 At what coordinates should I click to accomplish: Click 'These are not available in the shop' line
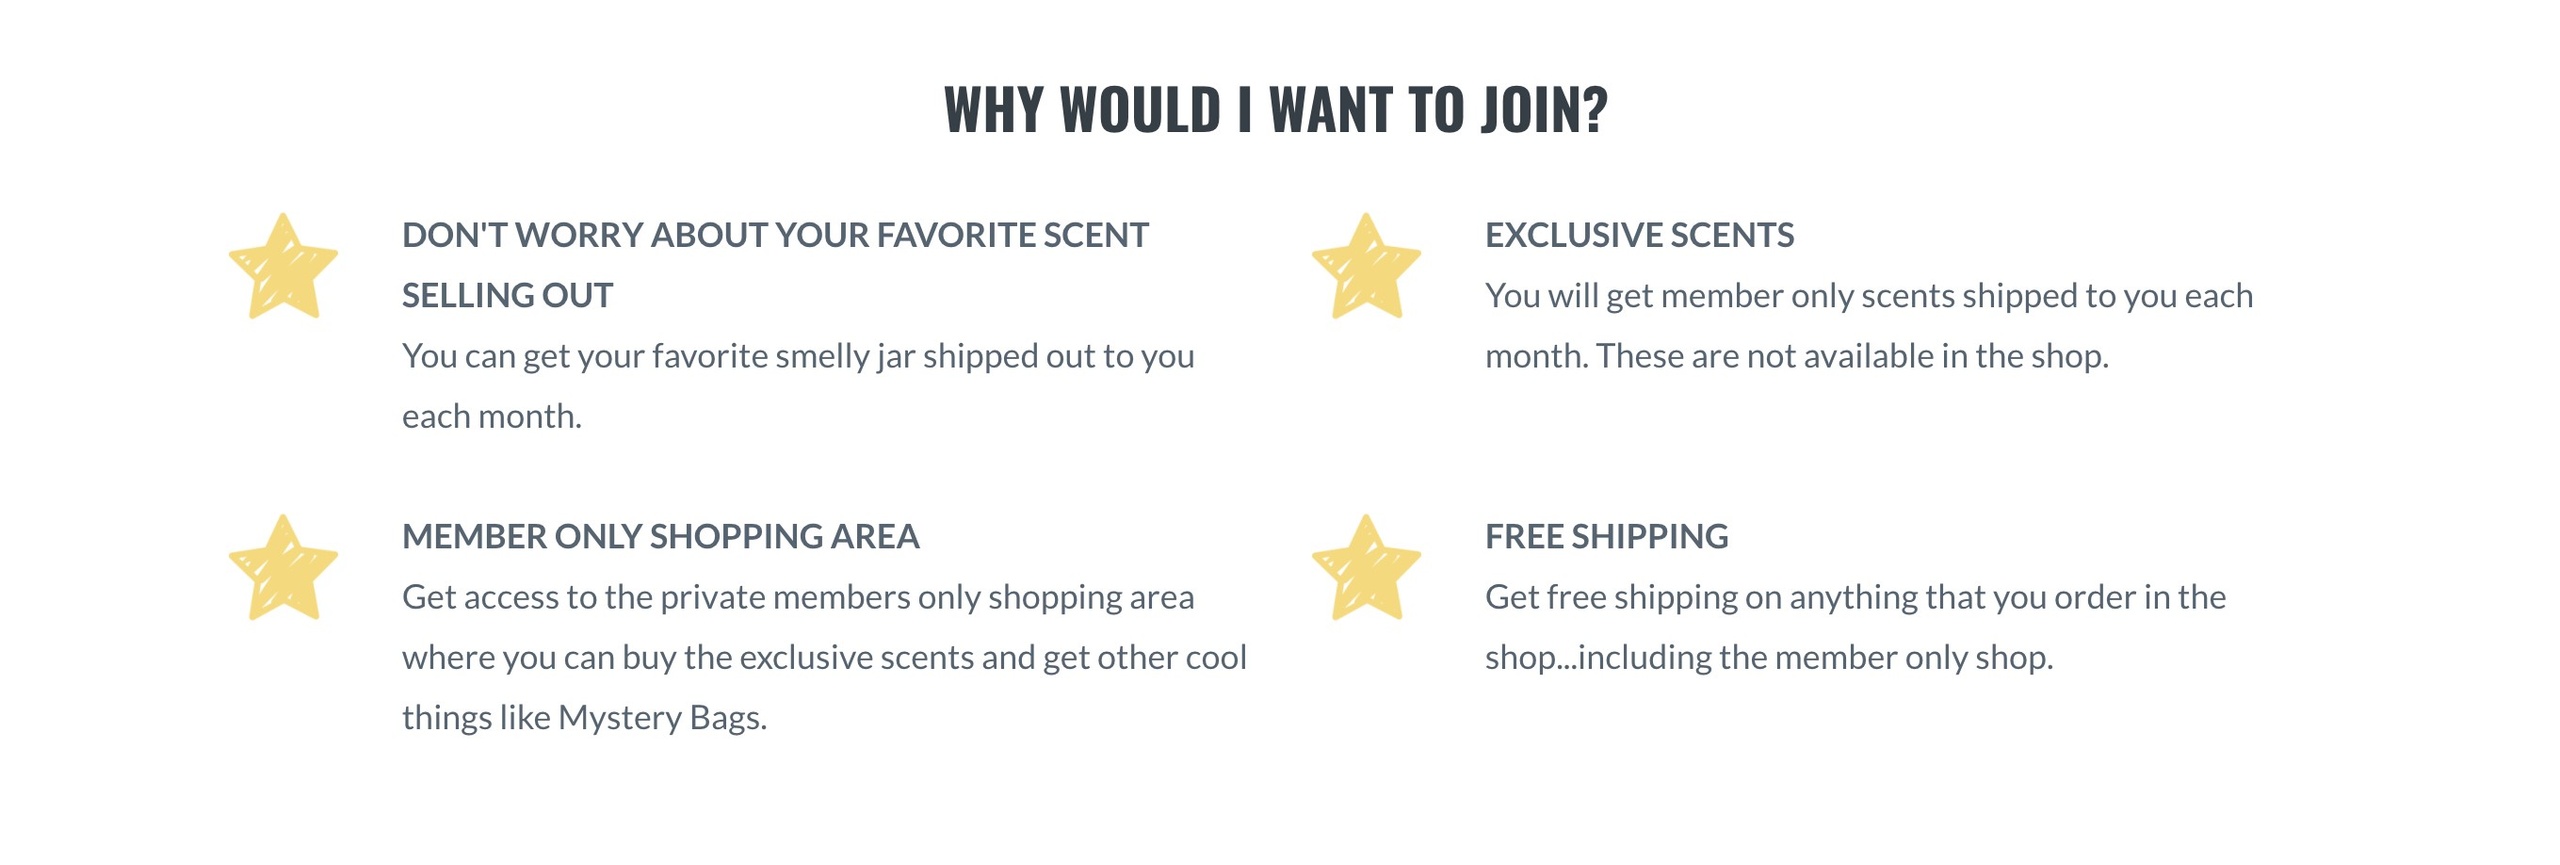[x=1796, y=356]
